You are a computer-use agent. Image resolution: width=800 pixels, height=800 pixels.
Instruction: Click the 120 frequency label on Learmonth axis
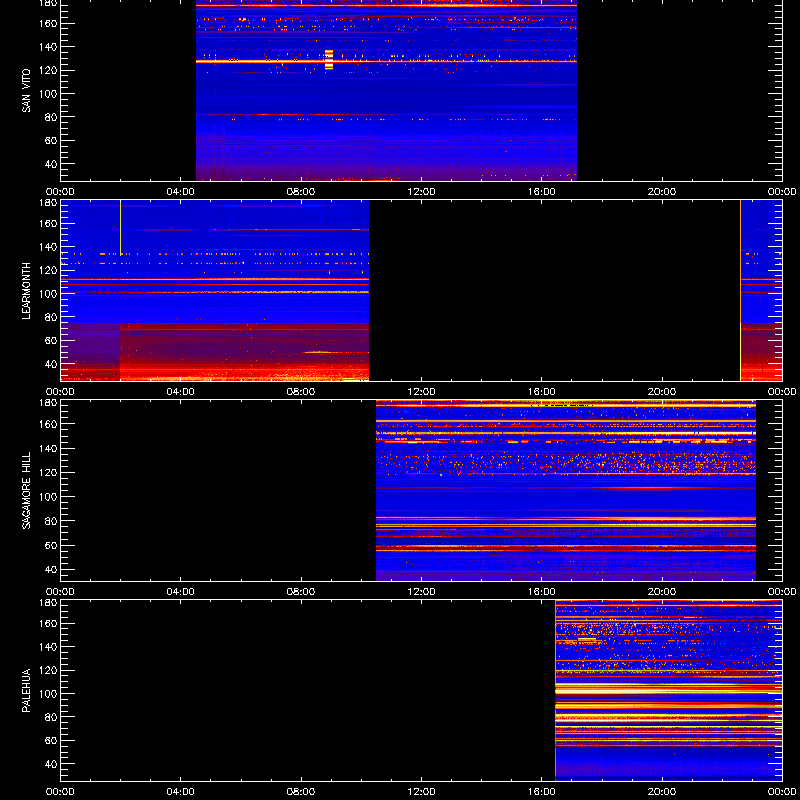48,270
